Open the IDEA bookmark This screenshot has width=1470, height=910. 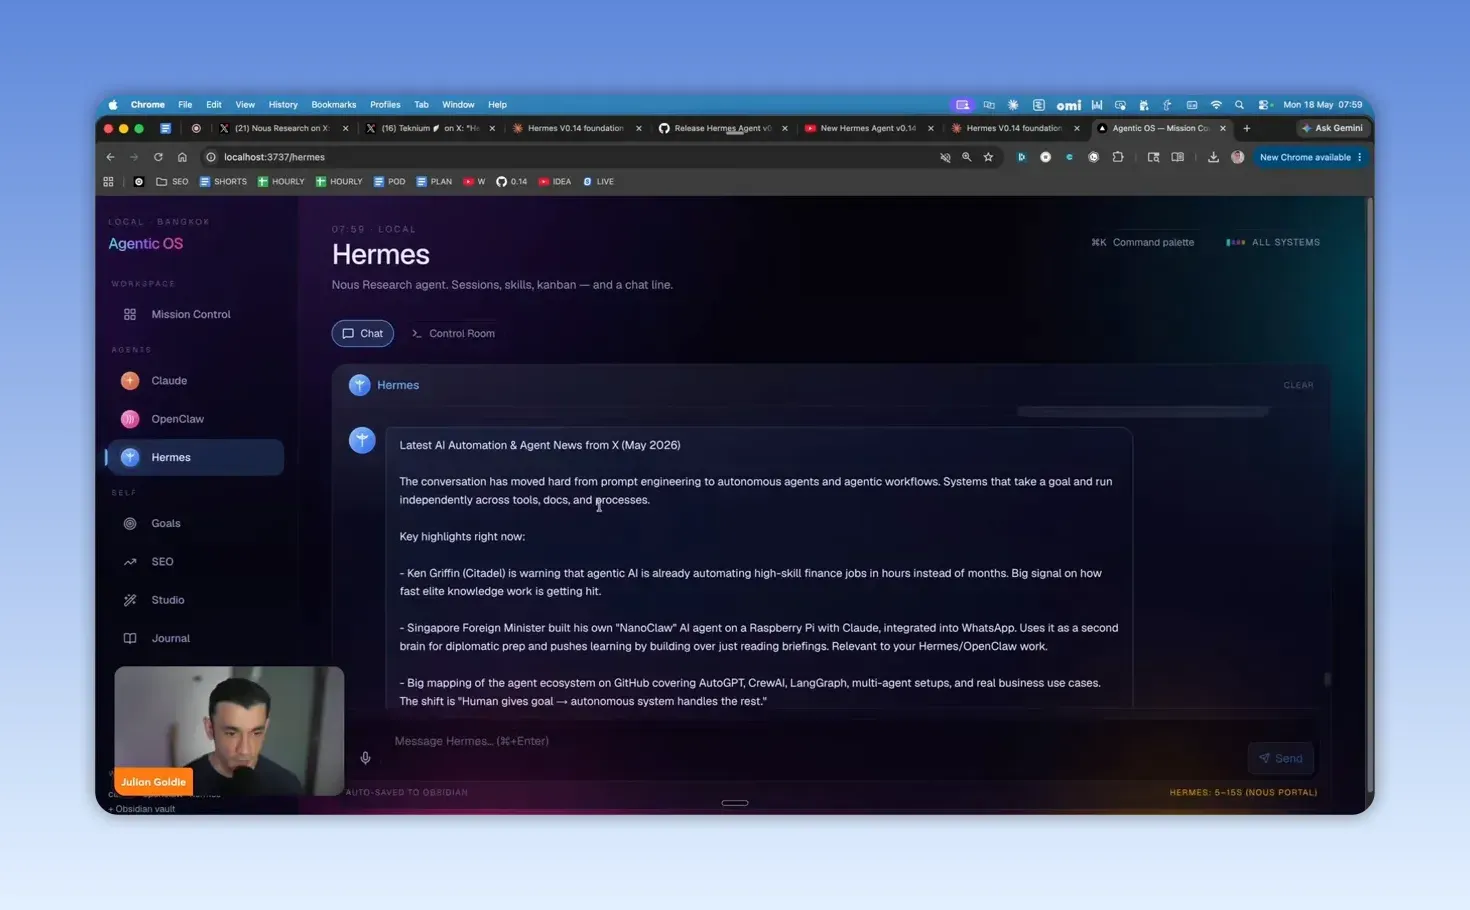point(555,182)
